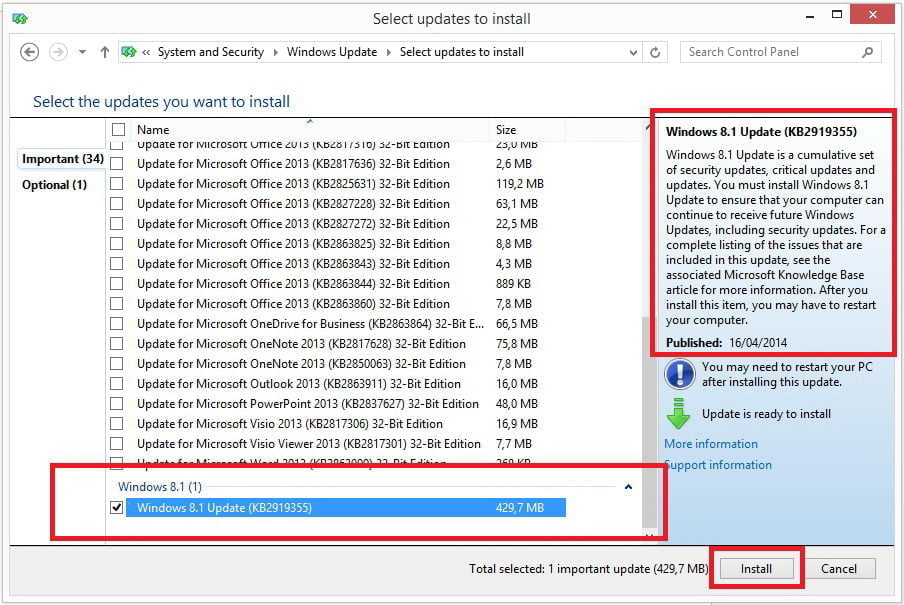The width and height of the screenshot is (904, 605).
Task: Check OneNote 2013 KB2850063 update
Action: (116, 363)
